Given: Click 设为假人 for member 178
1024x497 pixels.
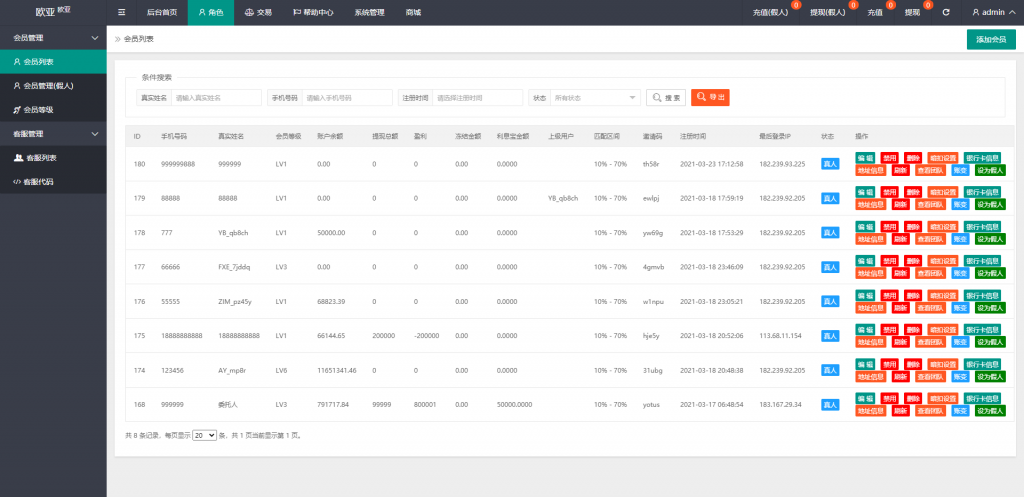Looking at the screenshot, I should 991,238.
